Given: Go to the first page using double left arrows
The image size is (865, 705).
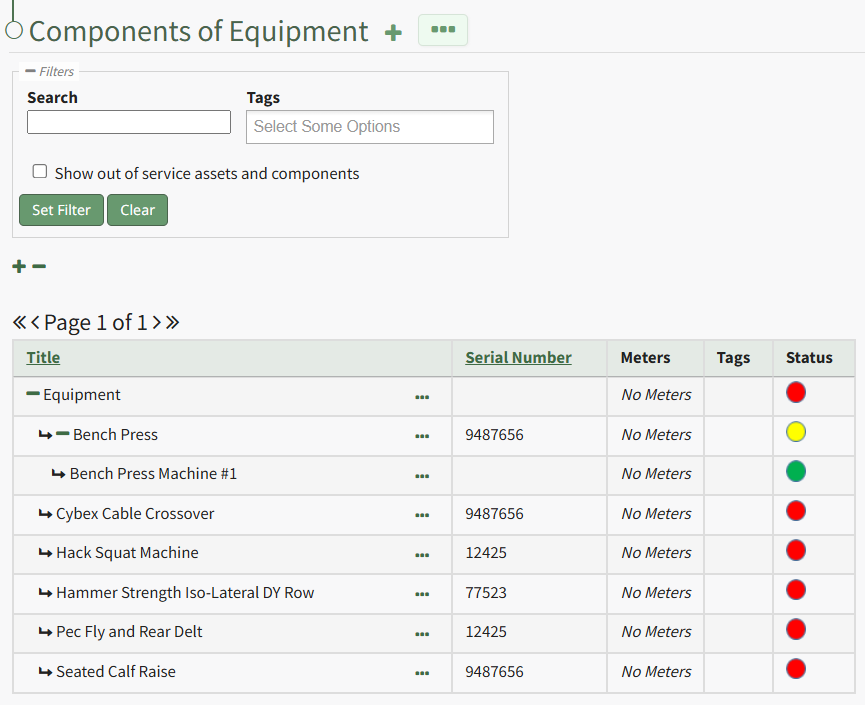Looking at the screenshot, I should [x=19, y=322].
